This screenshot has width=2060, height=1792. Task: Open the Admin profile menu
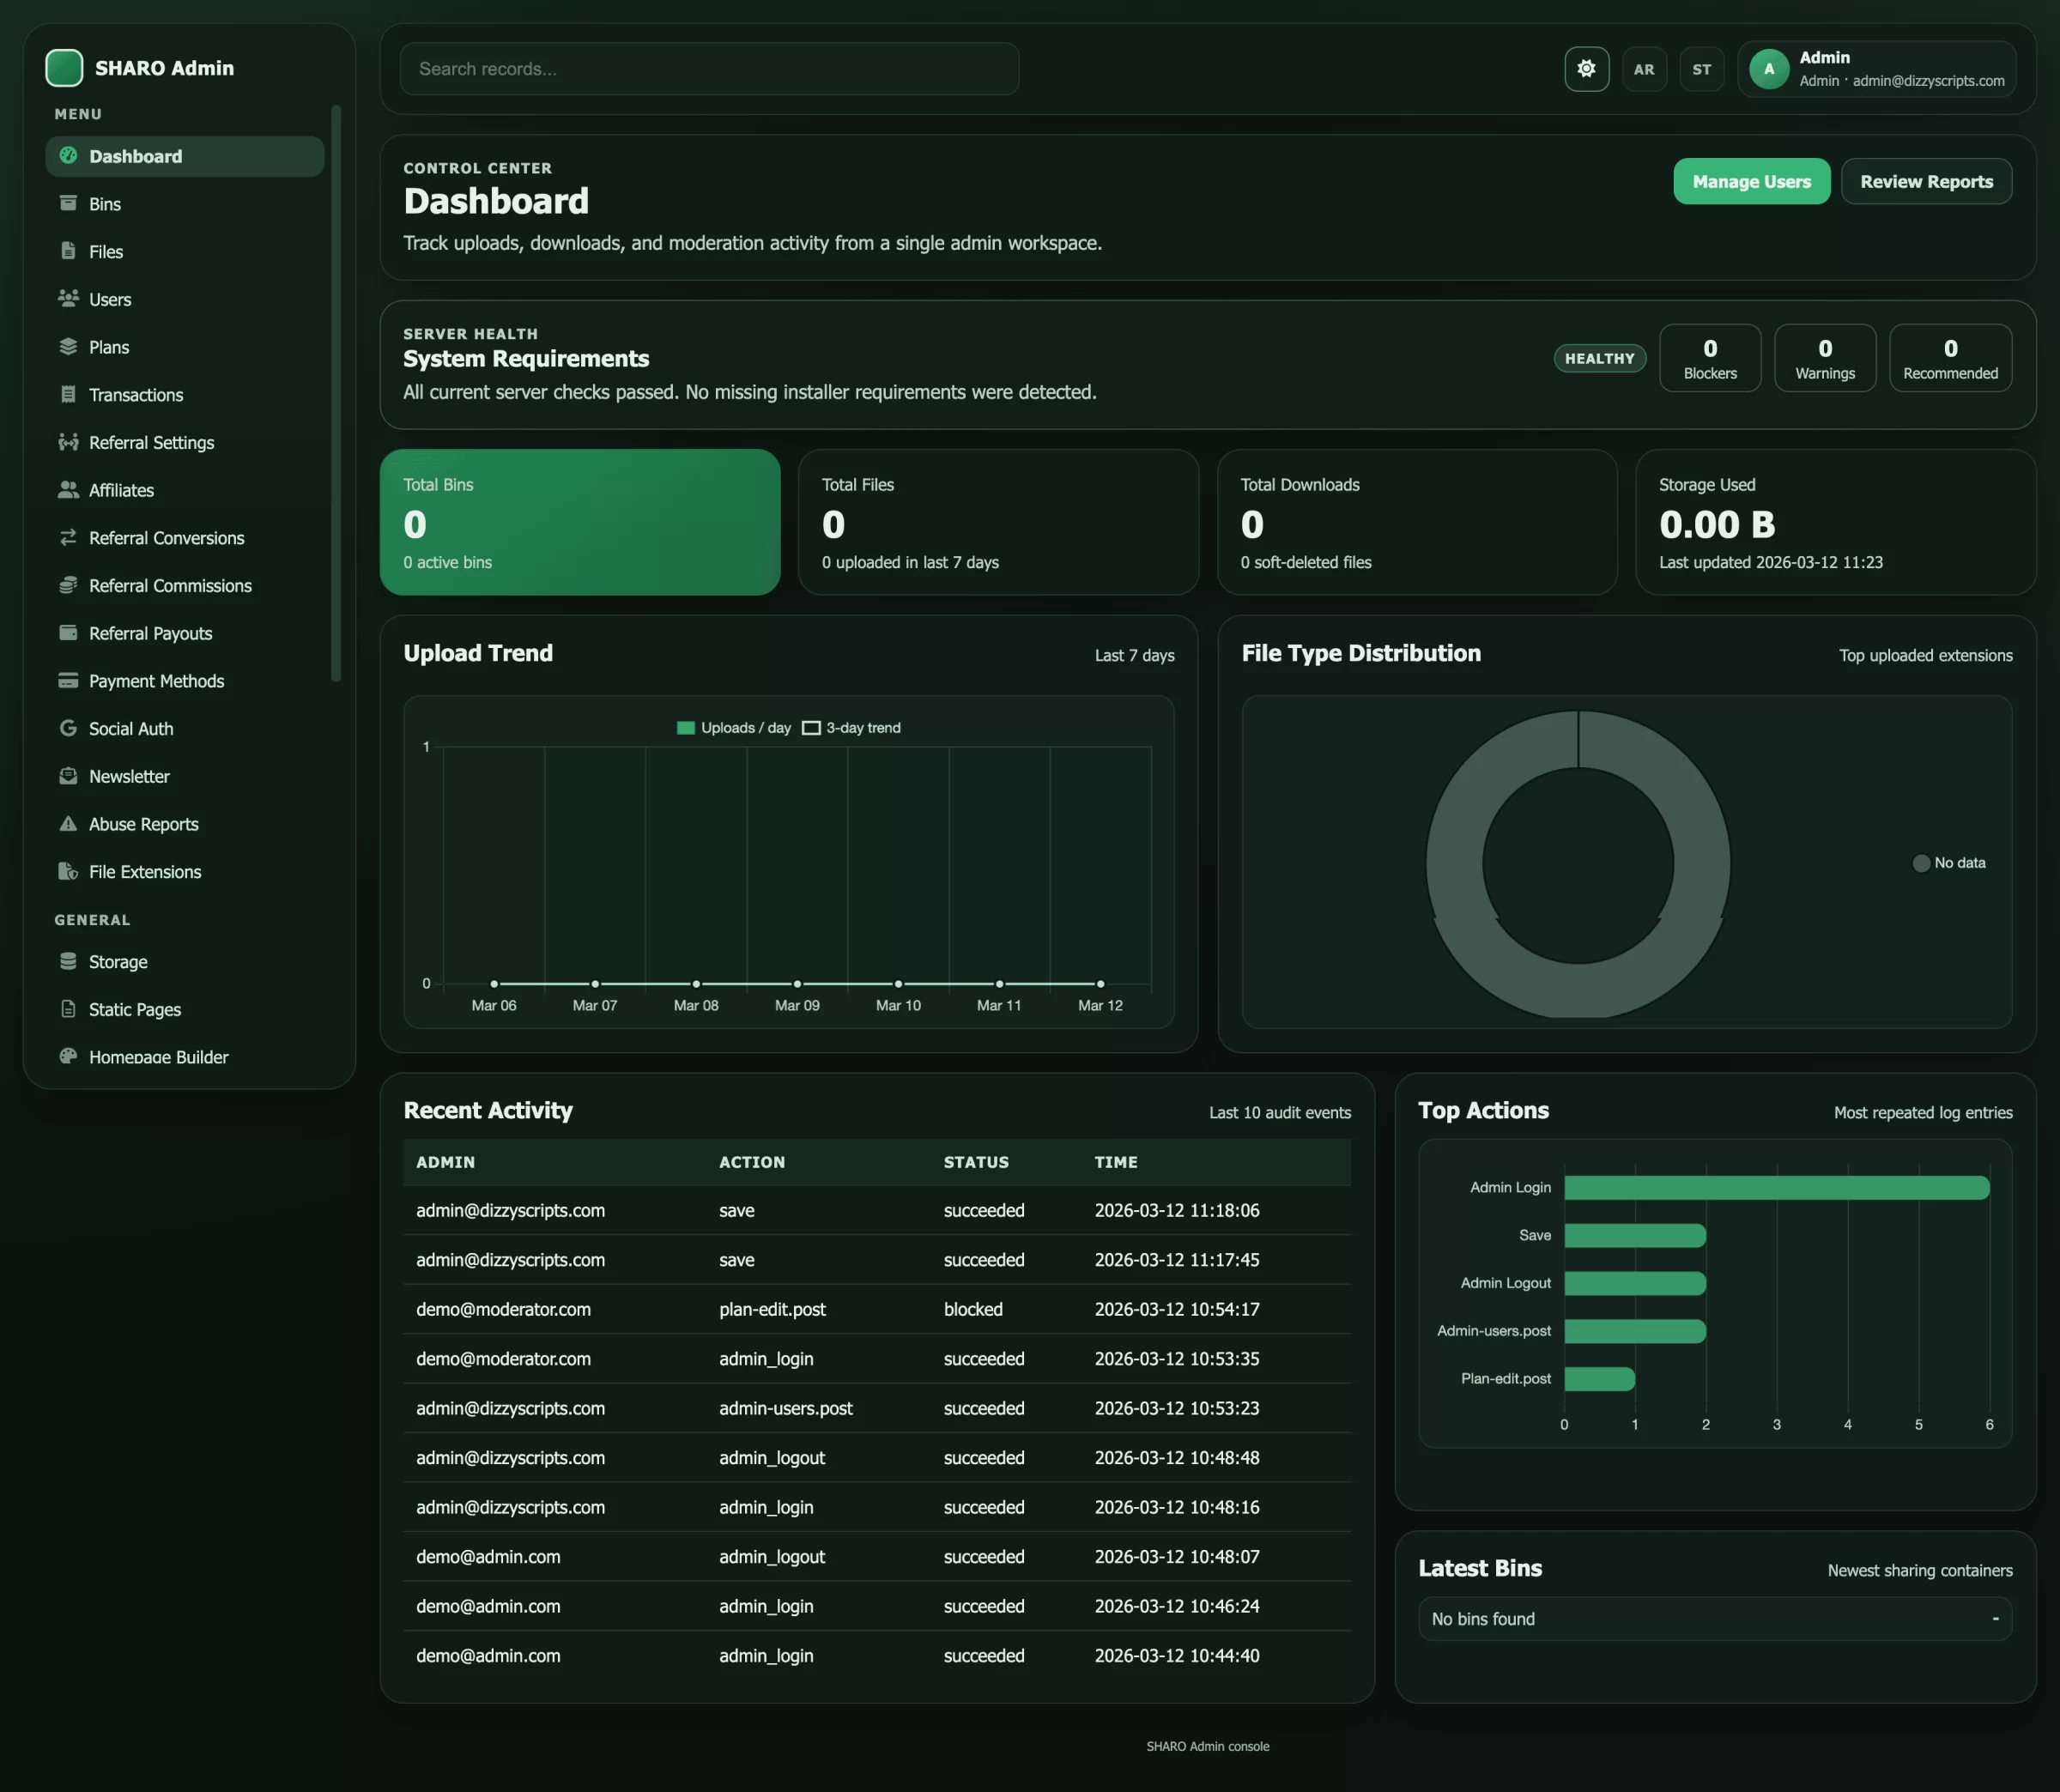[x=1877, y=69]
